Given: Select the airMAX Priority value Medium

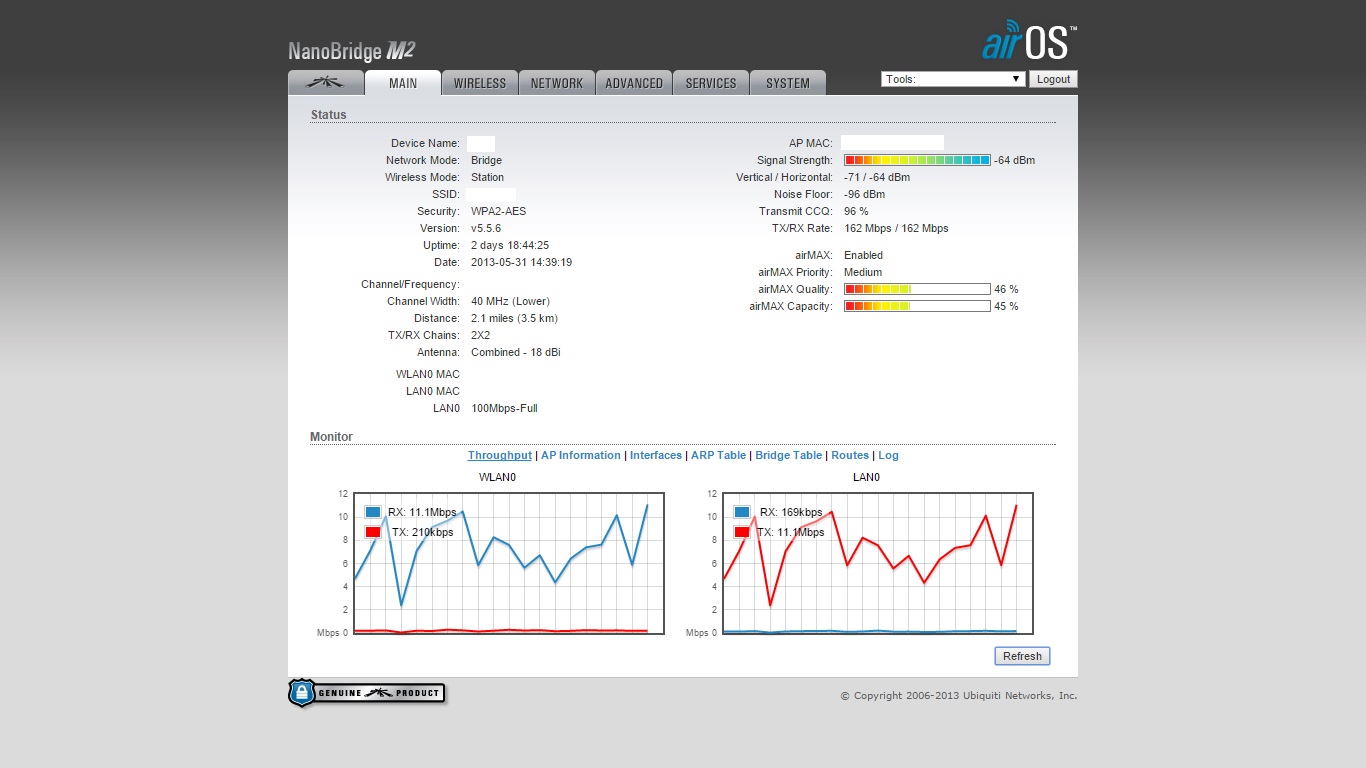Looking at the screenshot, I should (x=863, y=272).
